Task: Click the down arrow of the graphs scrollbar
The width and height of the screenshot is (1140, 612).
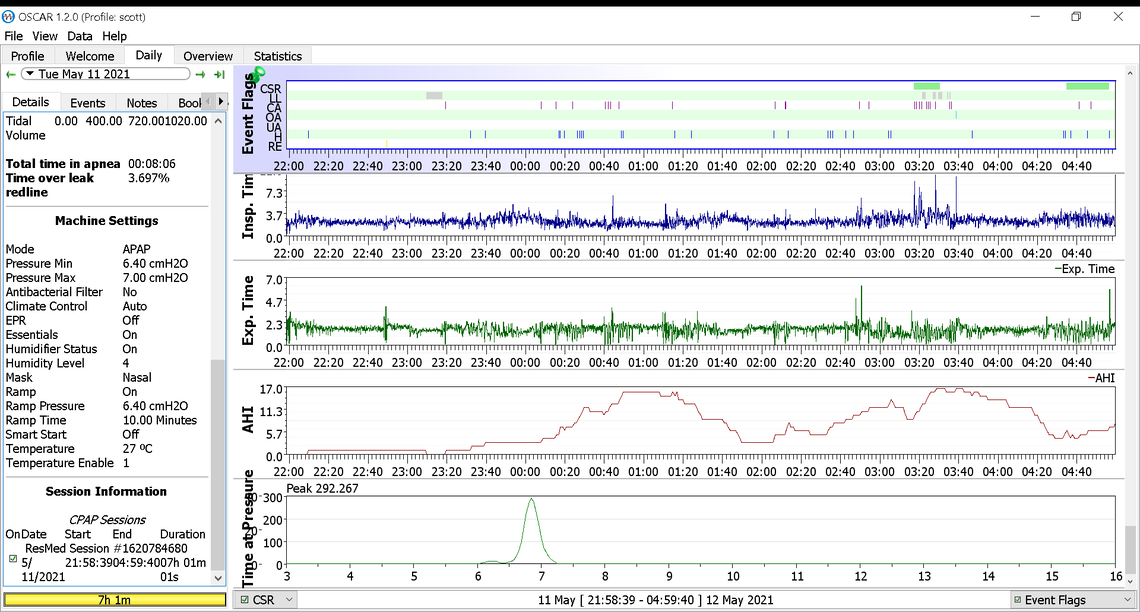Action: point(1131,579)
